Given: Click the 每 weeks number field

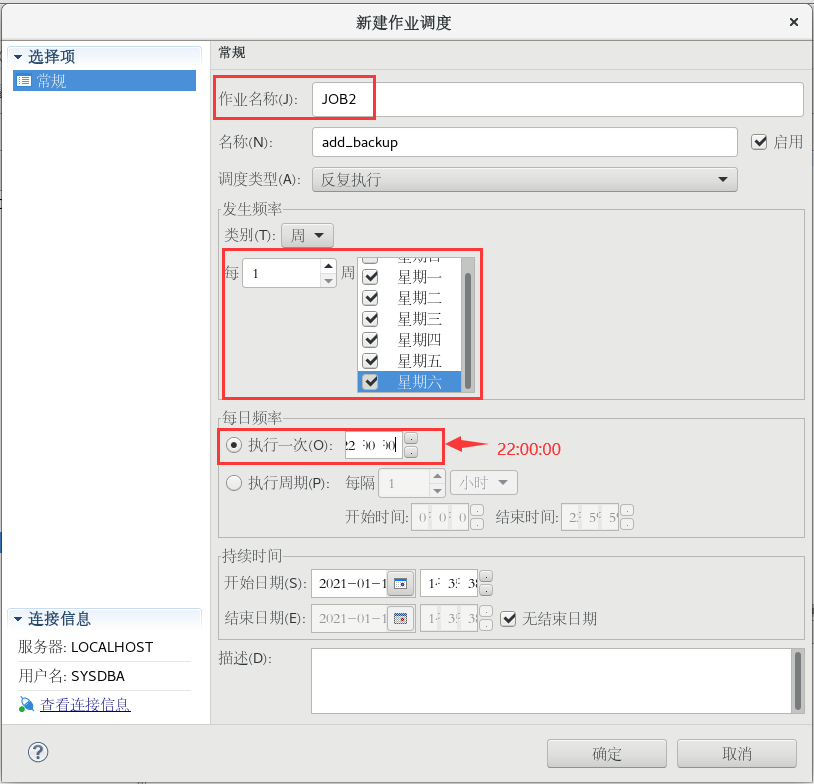Looking at the screenshot, I should point(281,273).
